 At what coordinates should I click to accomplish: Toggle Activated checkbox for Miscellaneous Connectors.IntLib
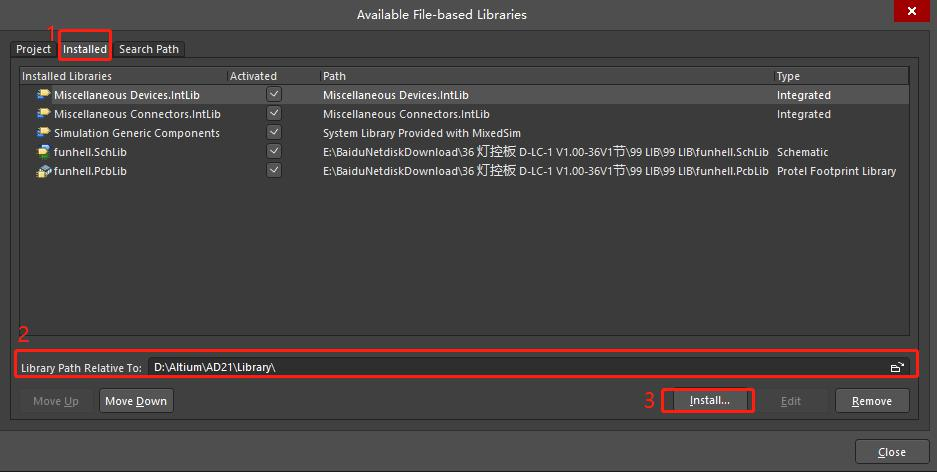point(274,113)
